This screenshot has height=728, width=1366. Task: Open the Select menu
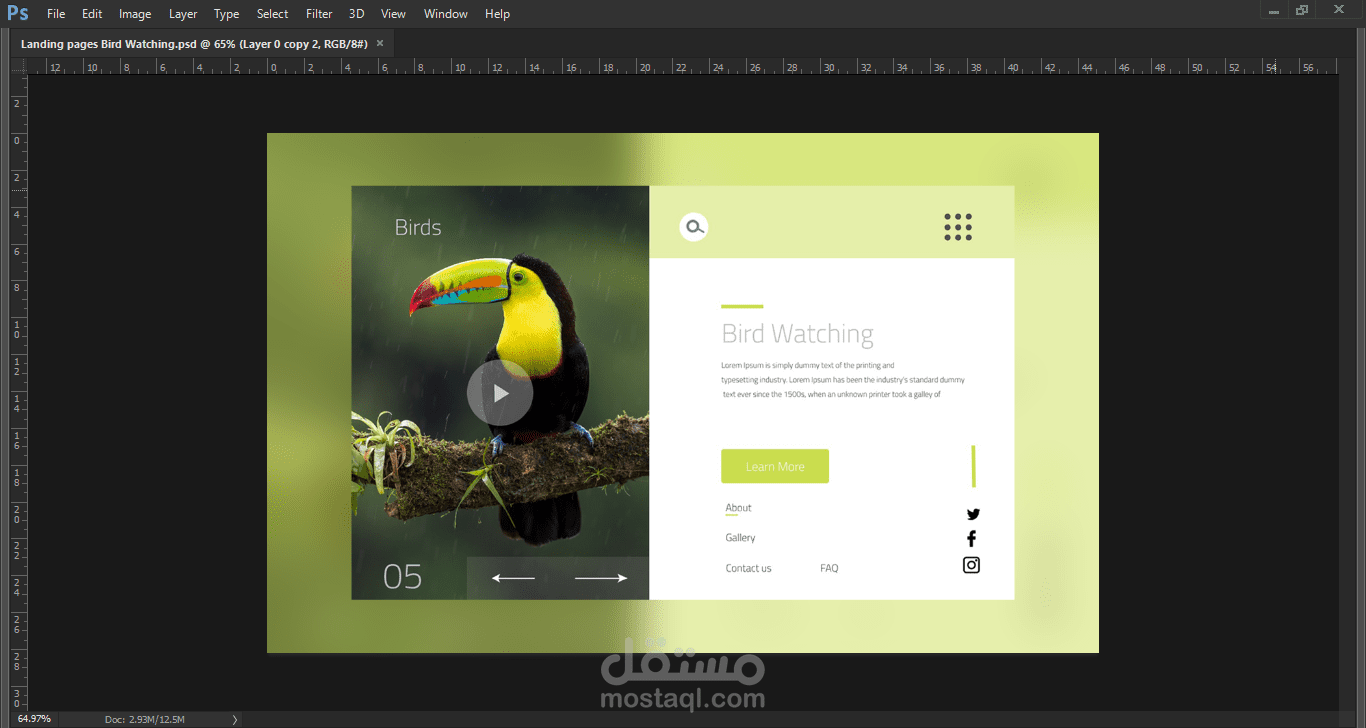(x=272, y=14)
